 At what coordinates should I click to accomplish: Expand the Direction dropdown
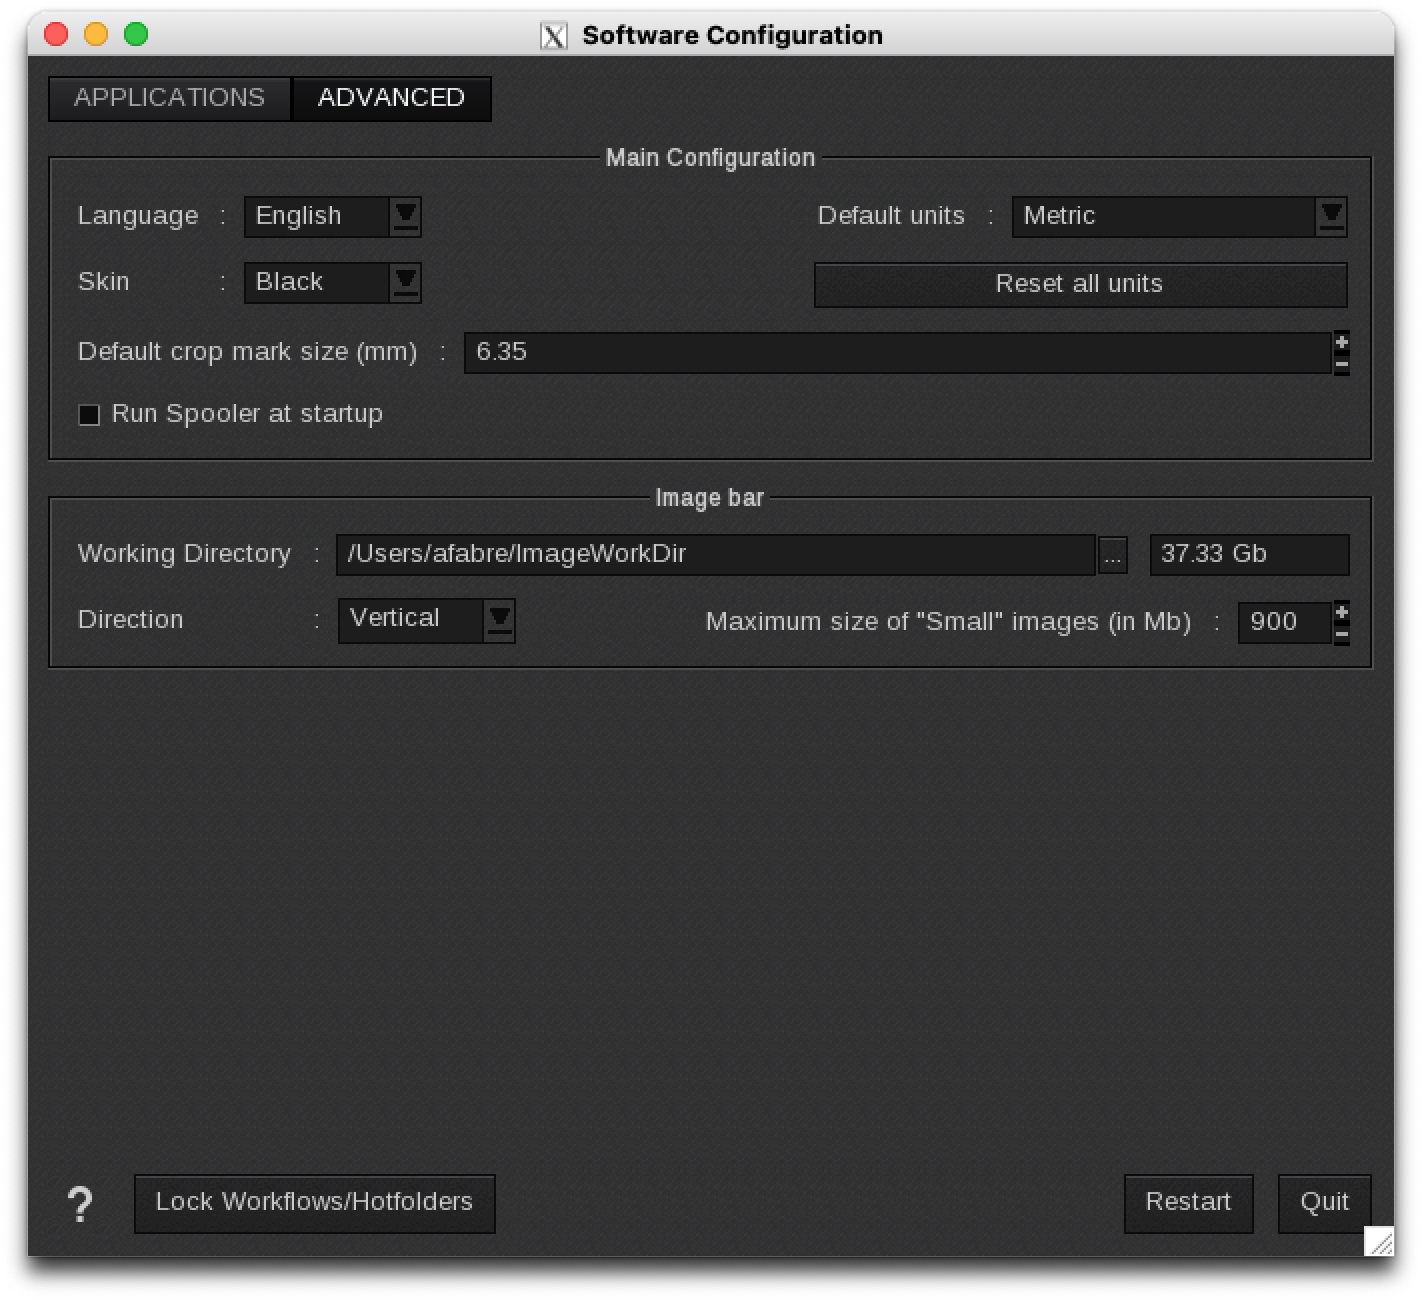point(499,620)
